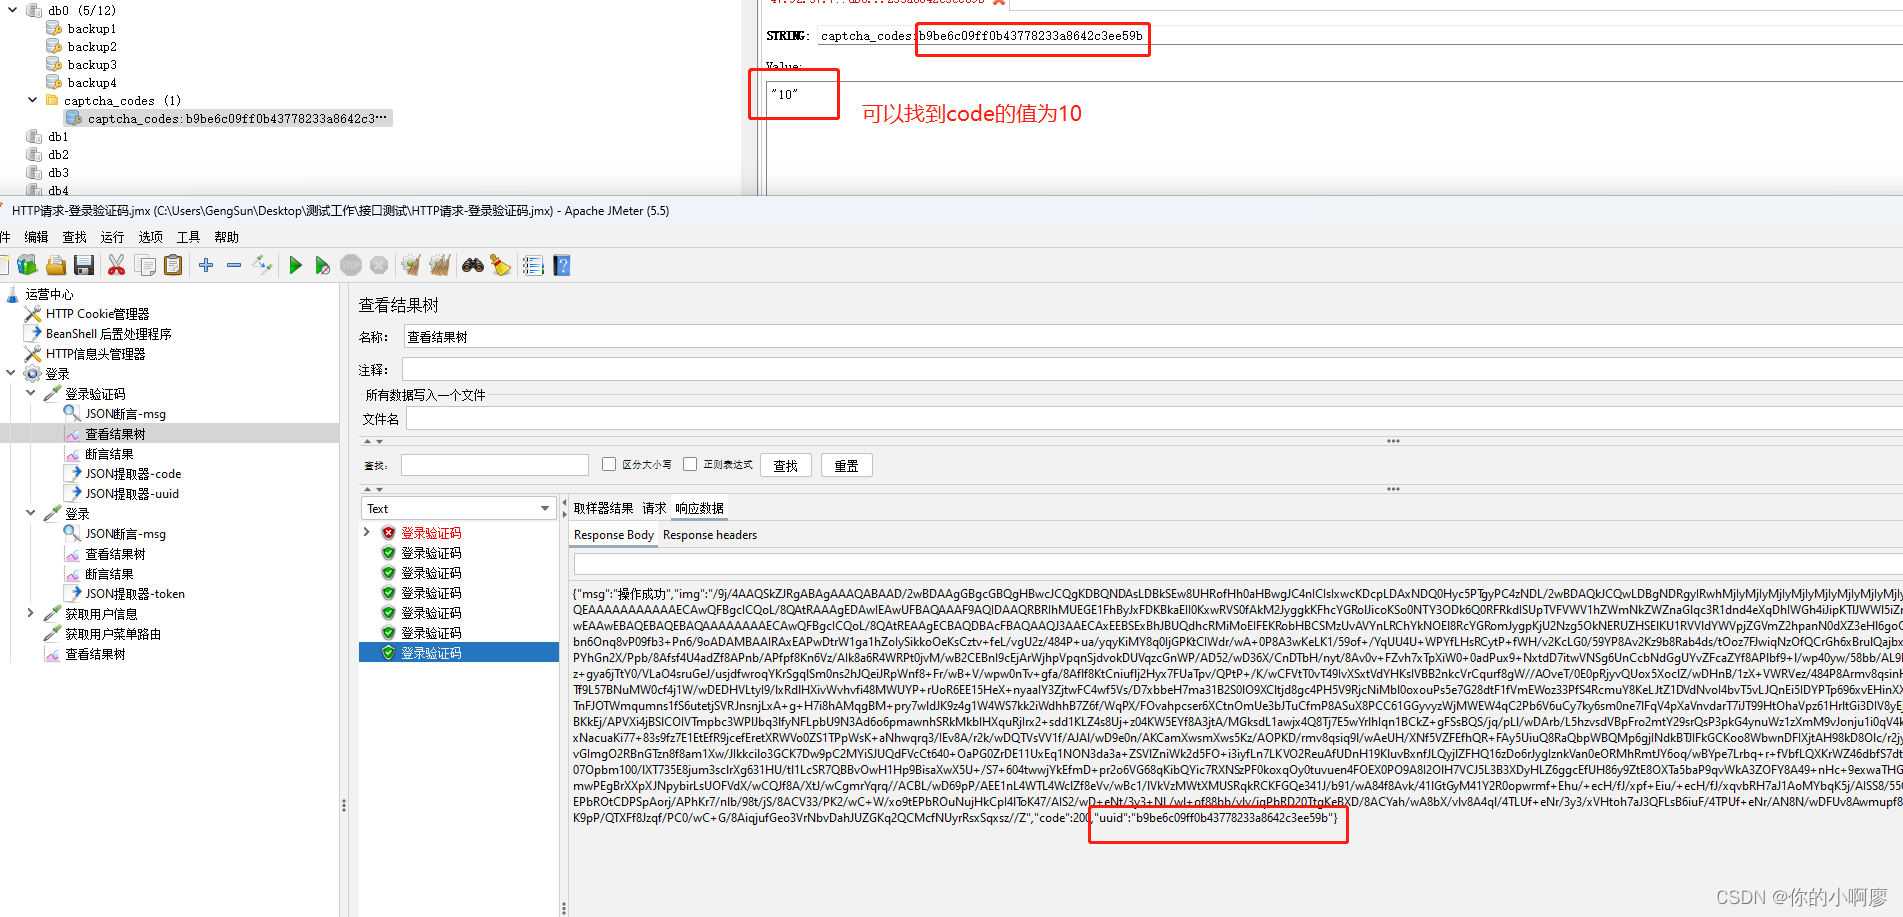Open the 运行 menu
The width and height of the screenshot is (1903, 917).
coord(112,237)
